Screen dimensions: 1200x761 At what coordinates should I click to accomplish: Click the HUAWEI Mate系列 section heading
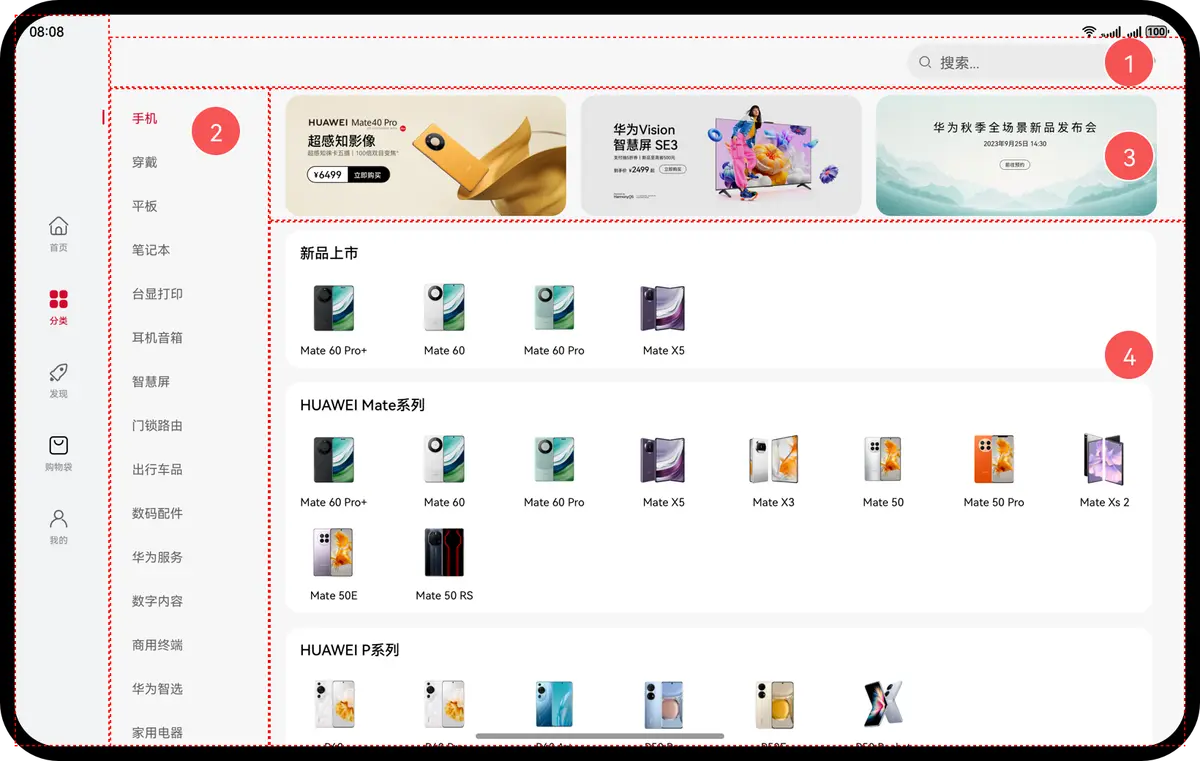(x=362, y=405)
